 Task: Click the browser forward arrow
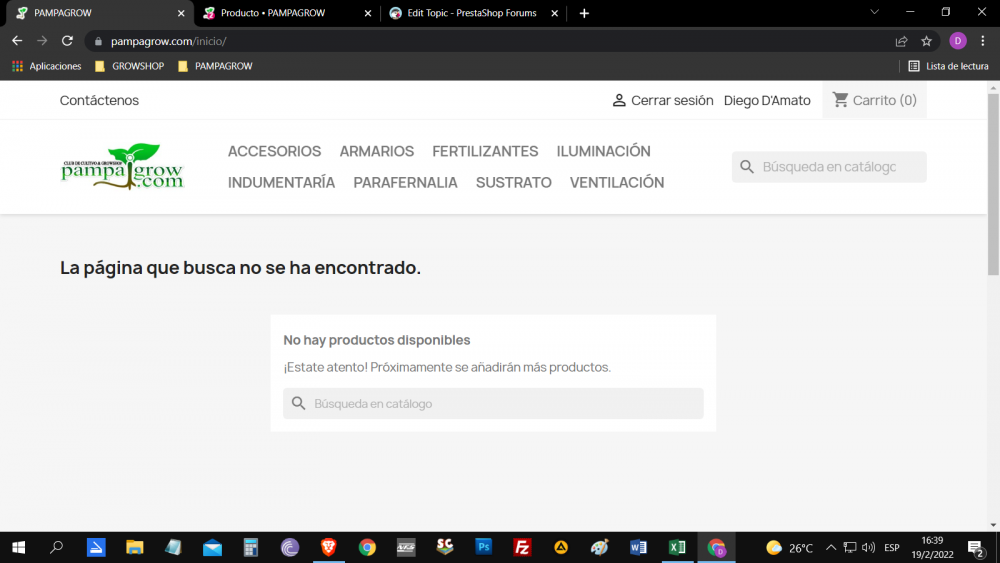click(x=42, y=41)
